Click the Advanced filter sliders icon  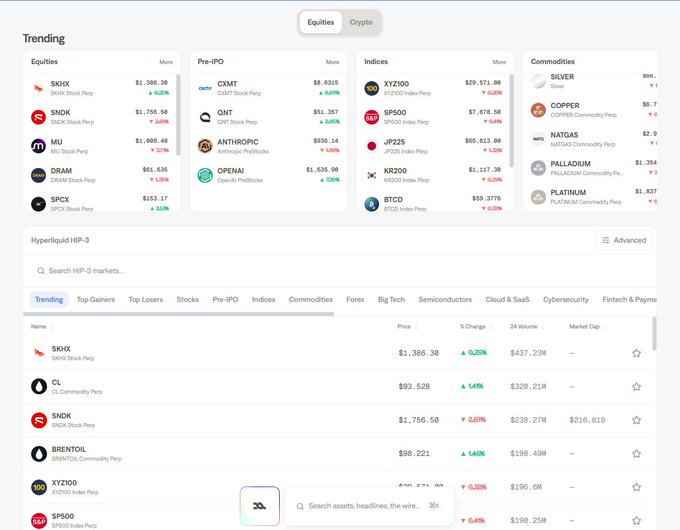pos(606,240)
